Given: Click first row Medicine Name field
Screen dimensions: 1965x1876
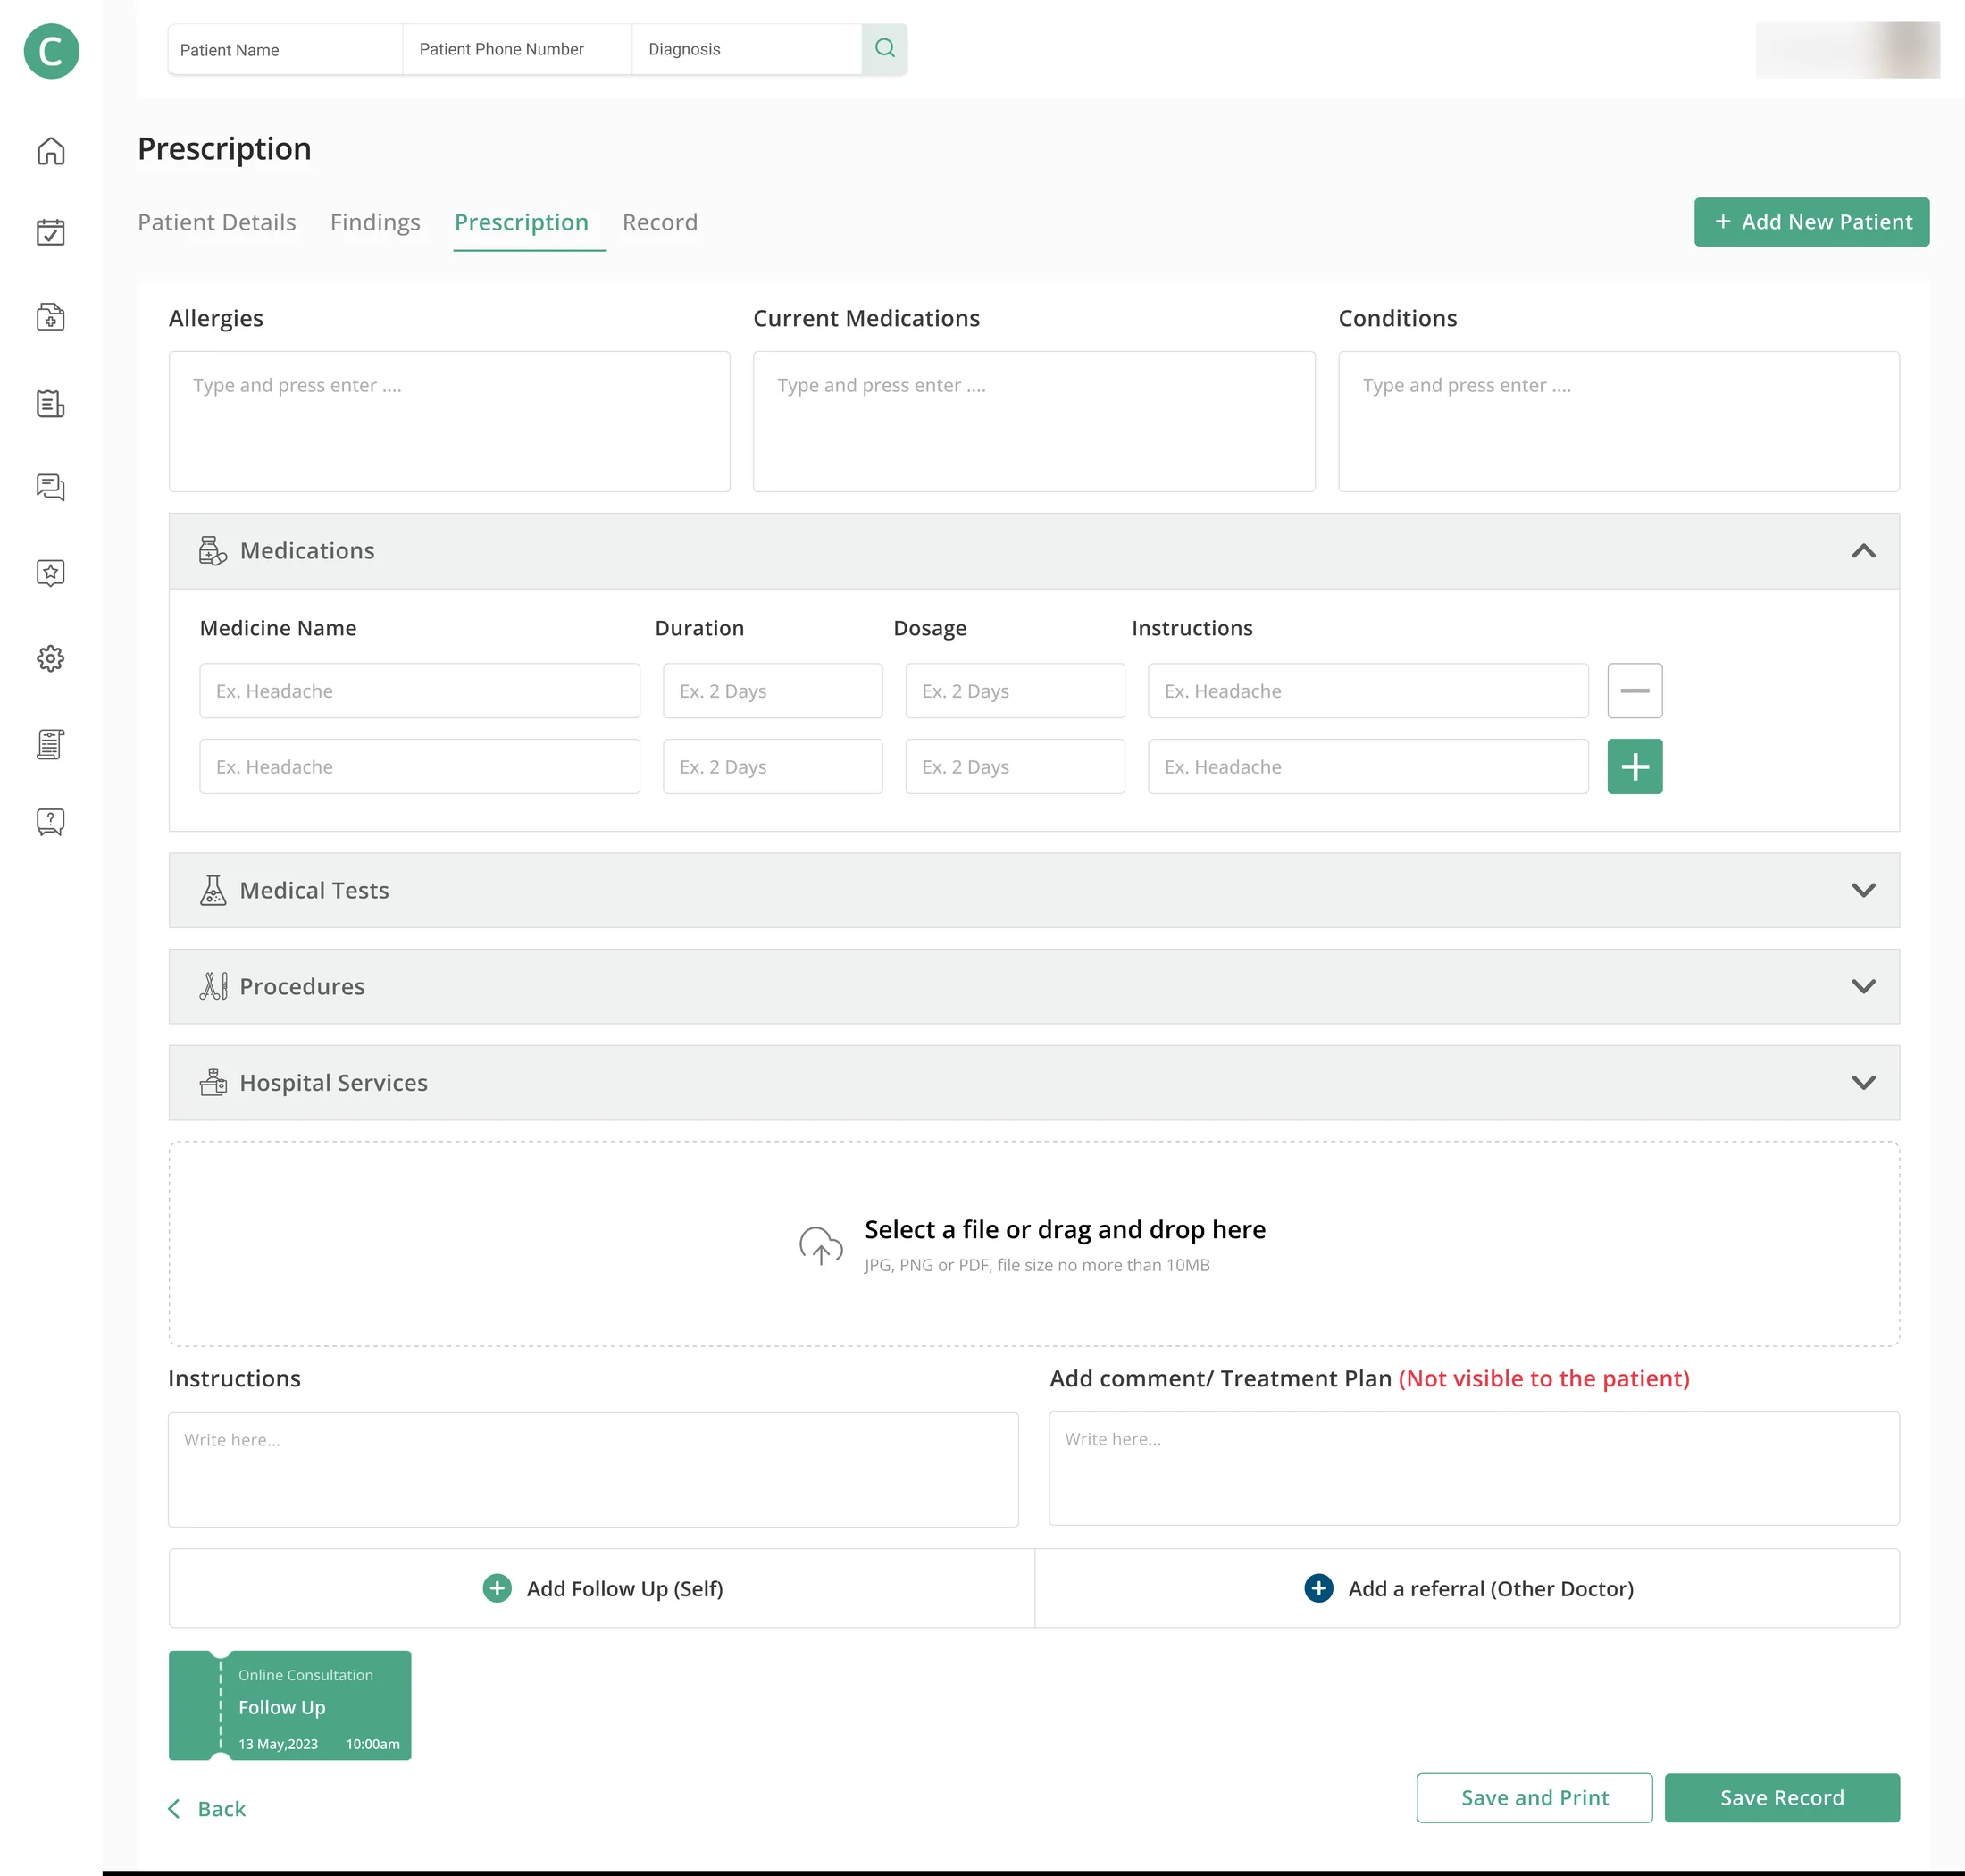Looking at the screenshot, I should click(420, 691).
